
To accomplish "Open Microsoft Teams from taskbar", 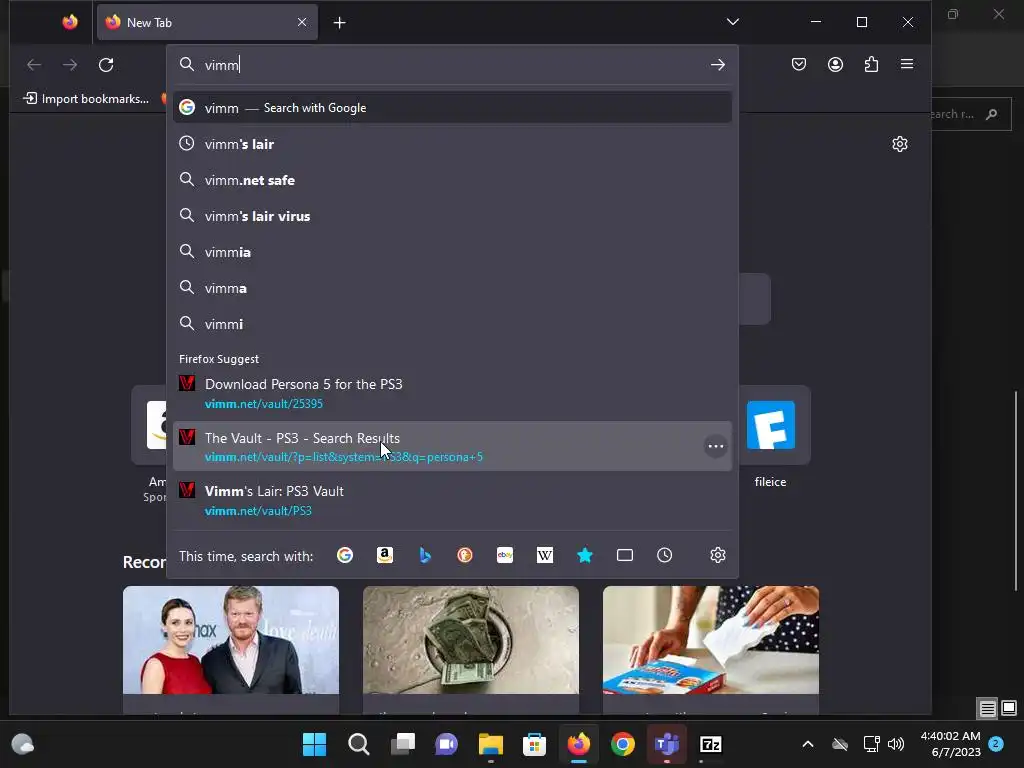I will coord(667,744).
